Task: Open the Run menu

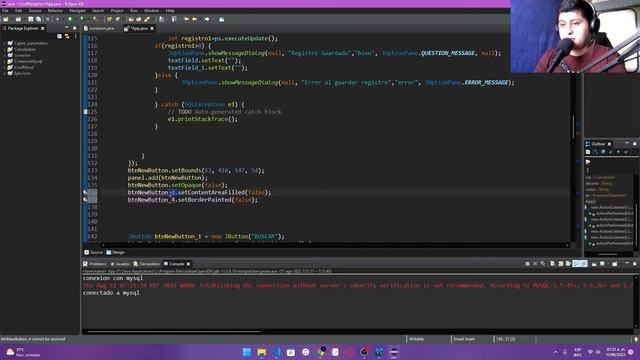Action: tap(133, 11)
